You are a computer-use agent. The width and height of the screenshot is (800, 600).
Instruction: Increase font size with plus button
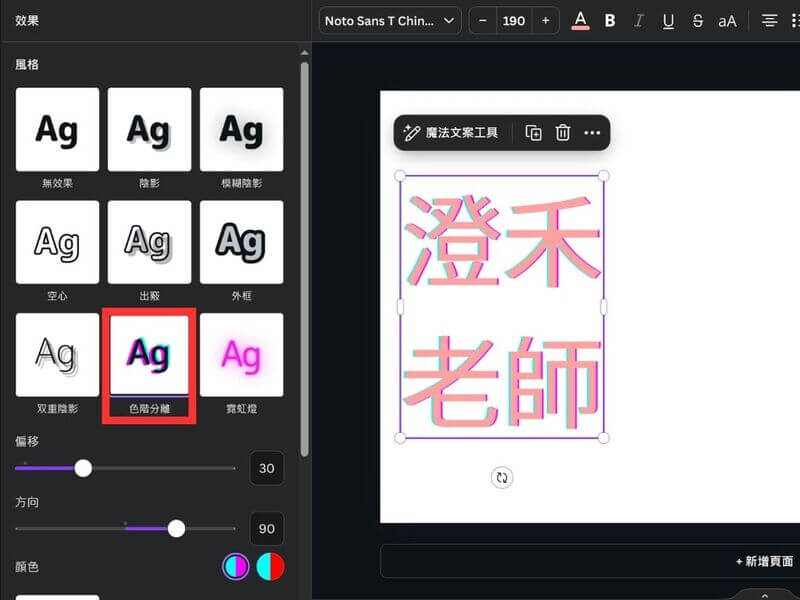[x=545, y=21]
